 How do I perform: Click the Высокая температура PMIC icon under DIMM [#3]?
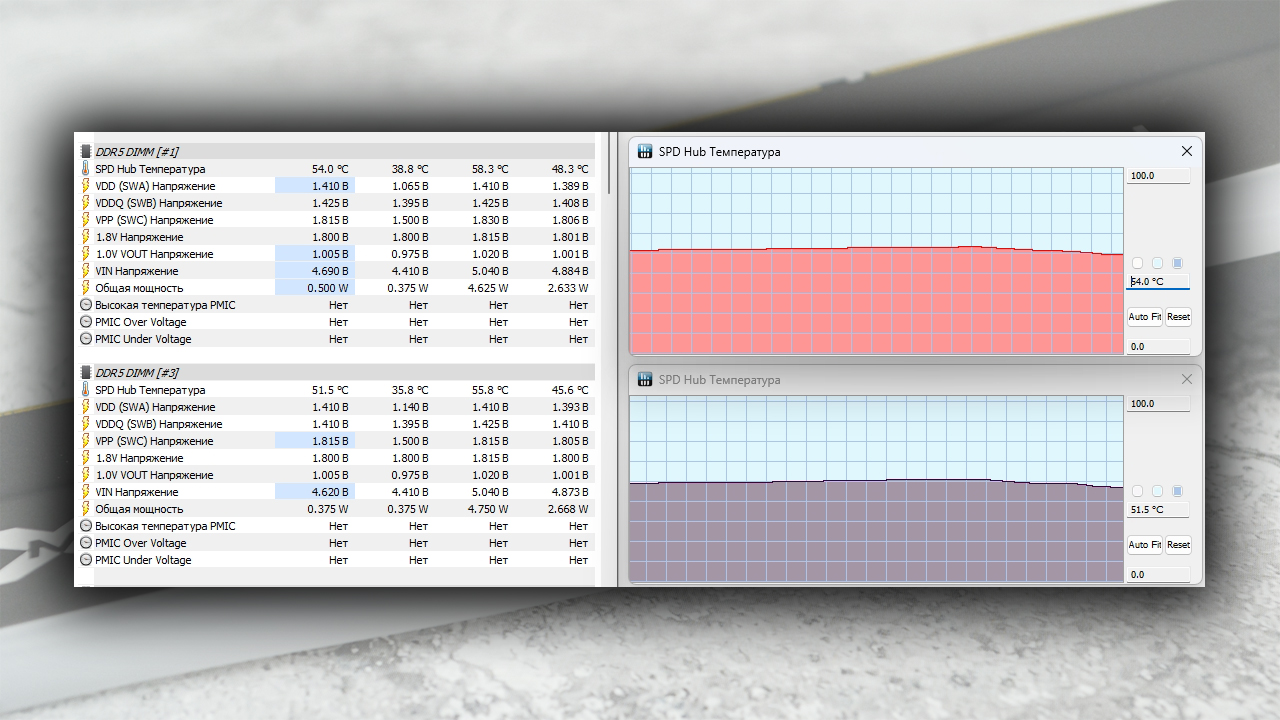point(85,526)
